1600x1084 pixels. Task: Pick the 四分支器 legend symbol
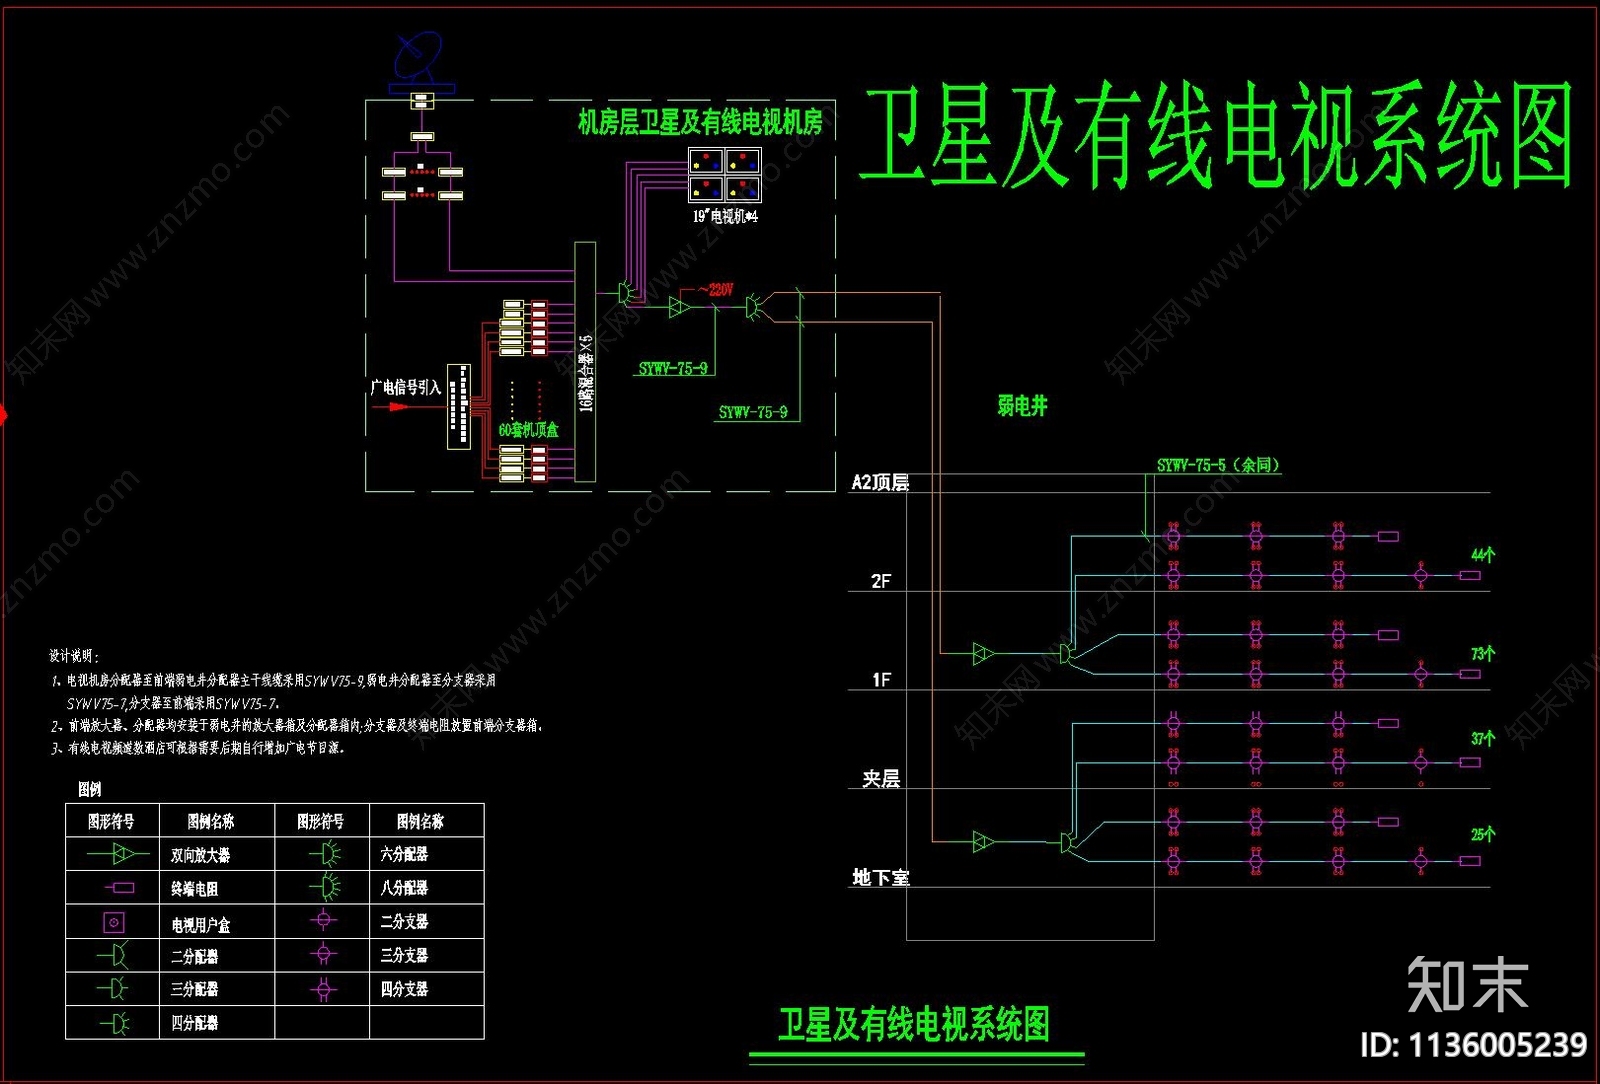coord(322,989)
